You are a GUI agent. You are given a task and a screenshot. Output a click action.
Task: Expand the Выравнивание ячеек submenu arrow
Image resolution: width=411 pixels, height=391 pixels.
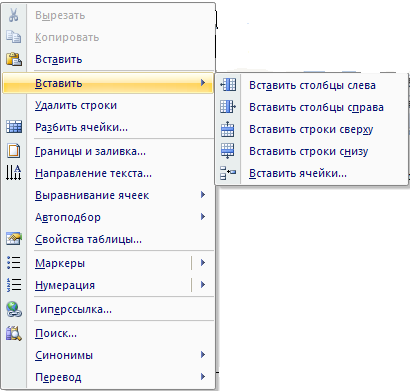203,195
